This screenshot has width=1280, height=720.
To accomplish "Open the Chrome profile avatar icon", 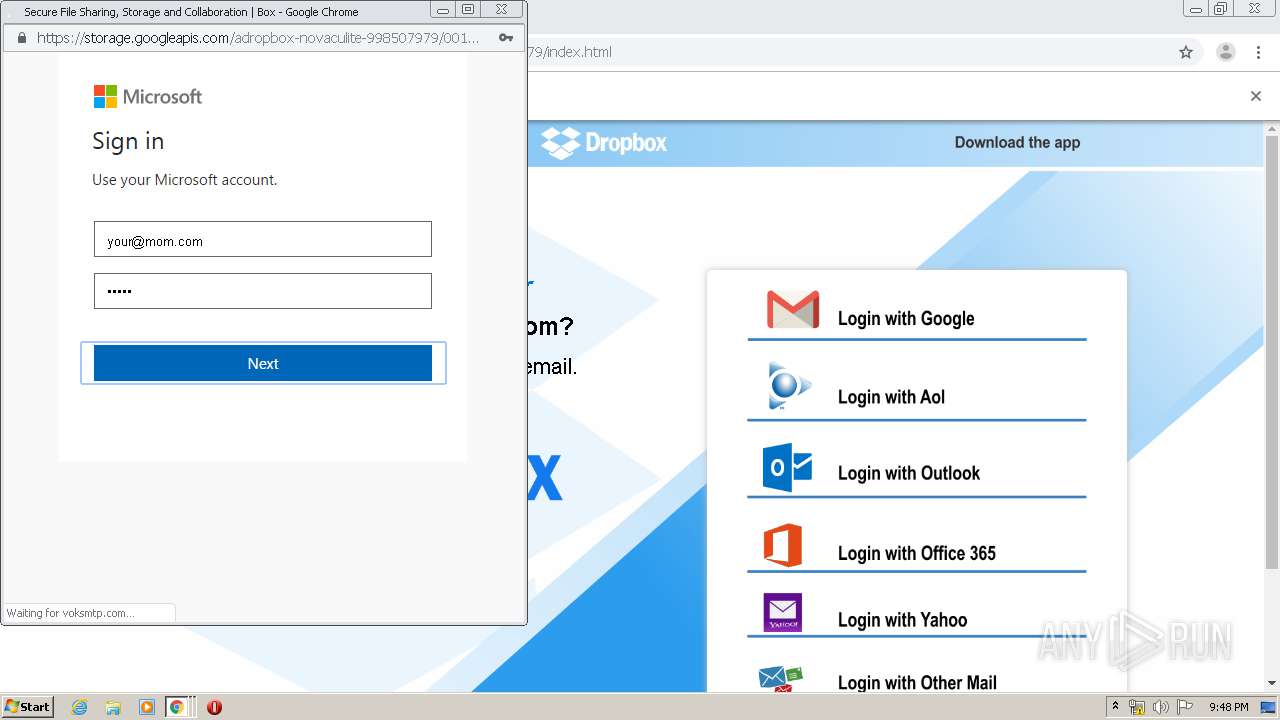I will (1225, 52).
